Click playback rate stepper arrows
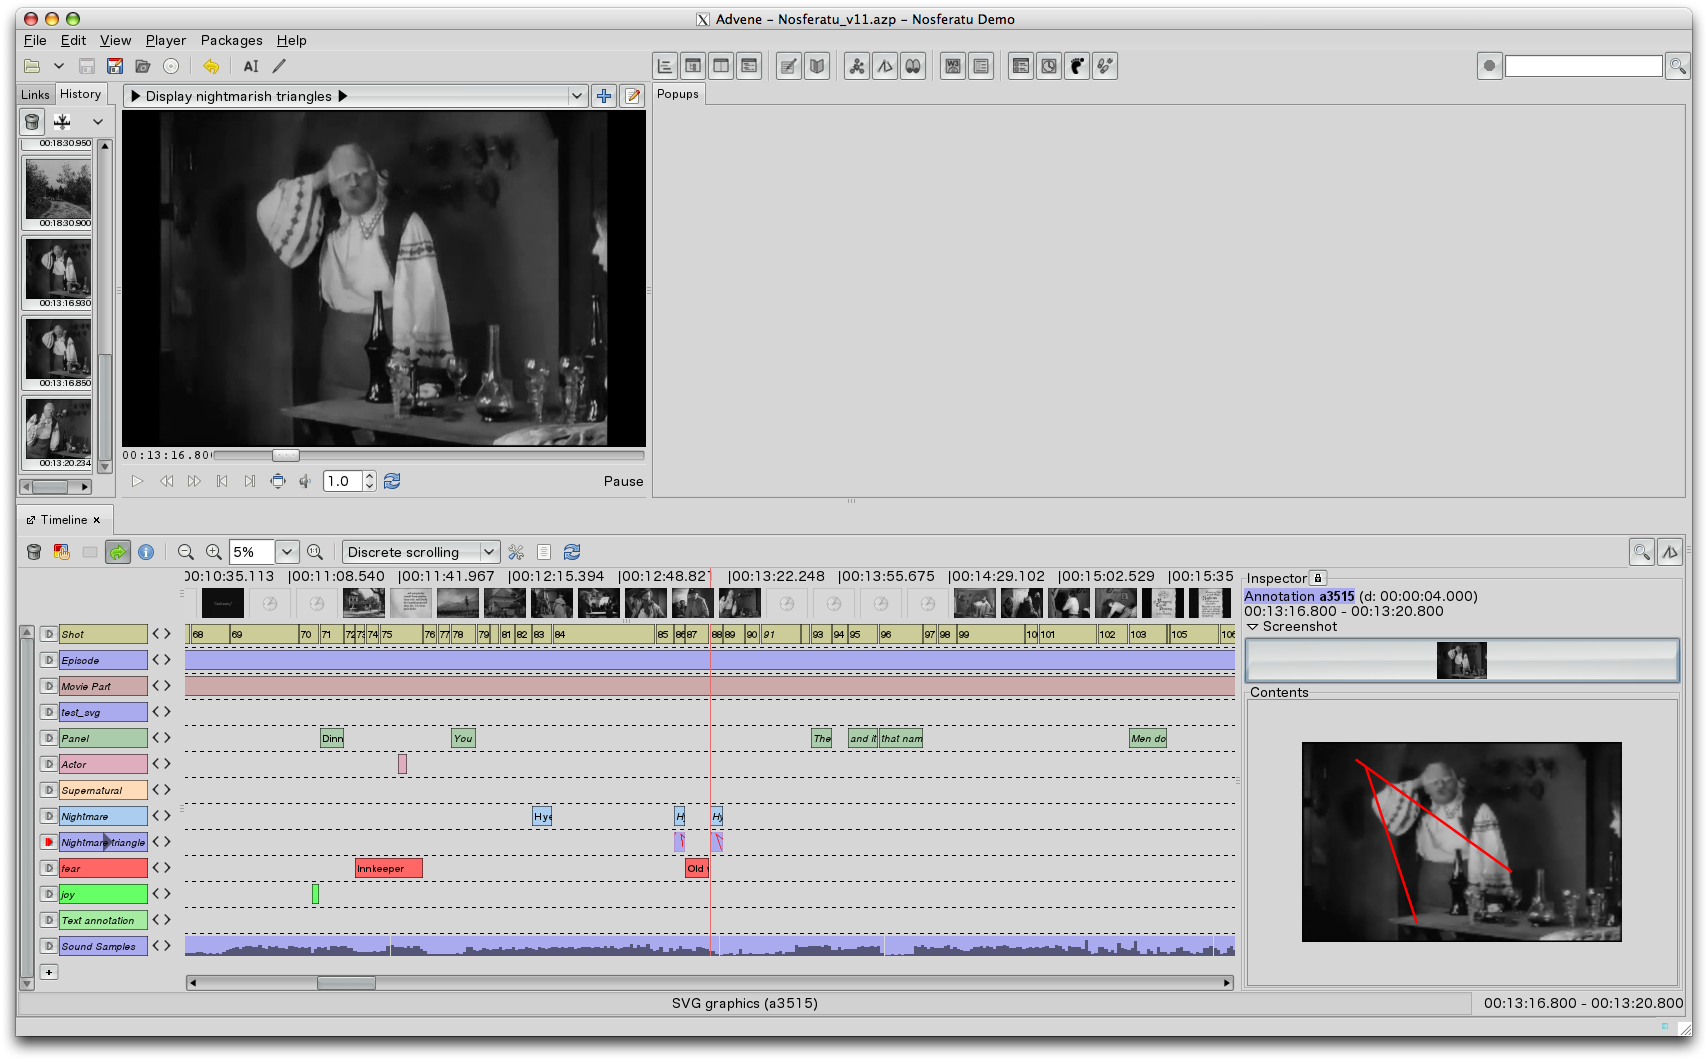Screen dimensions: 1708x1060 click(369, 481)
